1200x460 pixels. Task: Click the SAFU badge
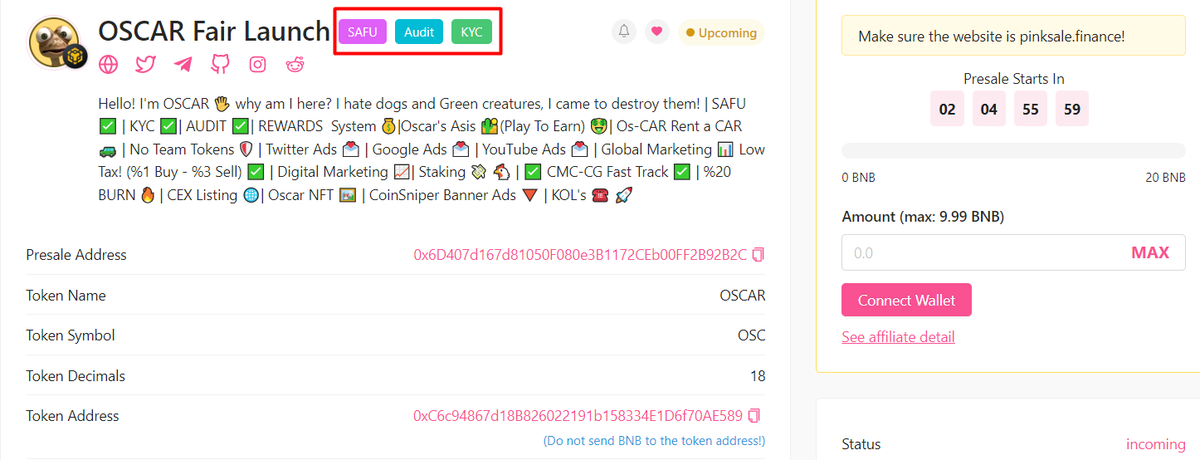tap(363, 32)
